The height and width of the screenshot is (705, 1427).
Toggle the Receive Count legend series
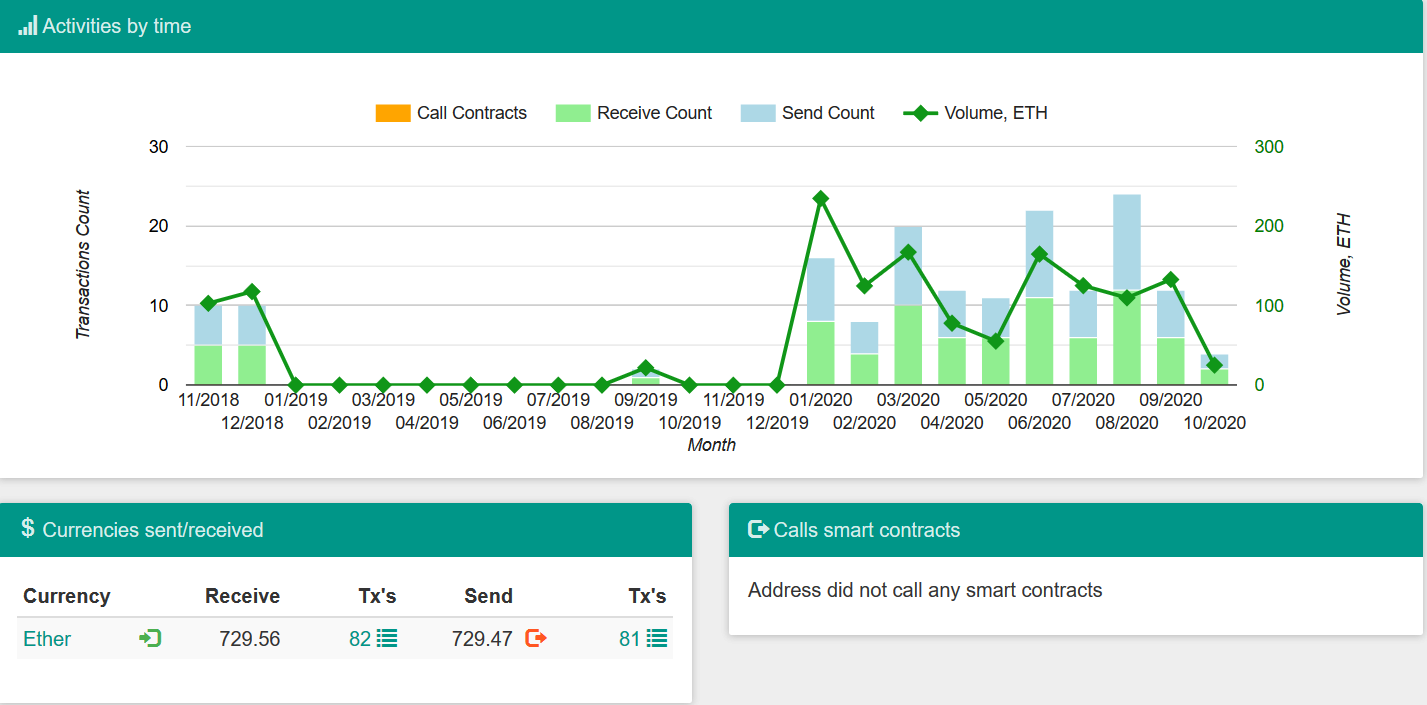tap(654, 113)
